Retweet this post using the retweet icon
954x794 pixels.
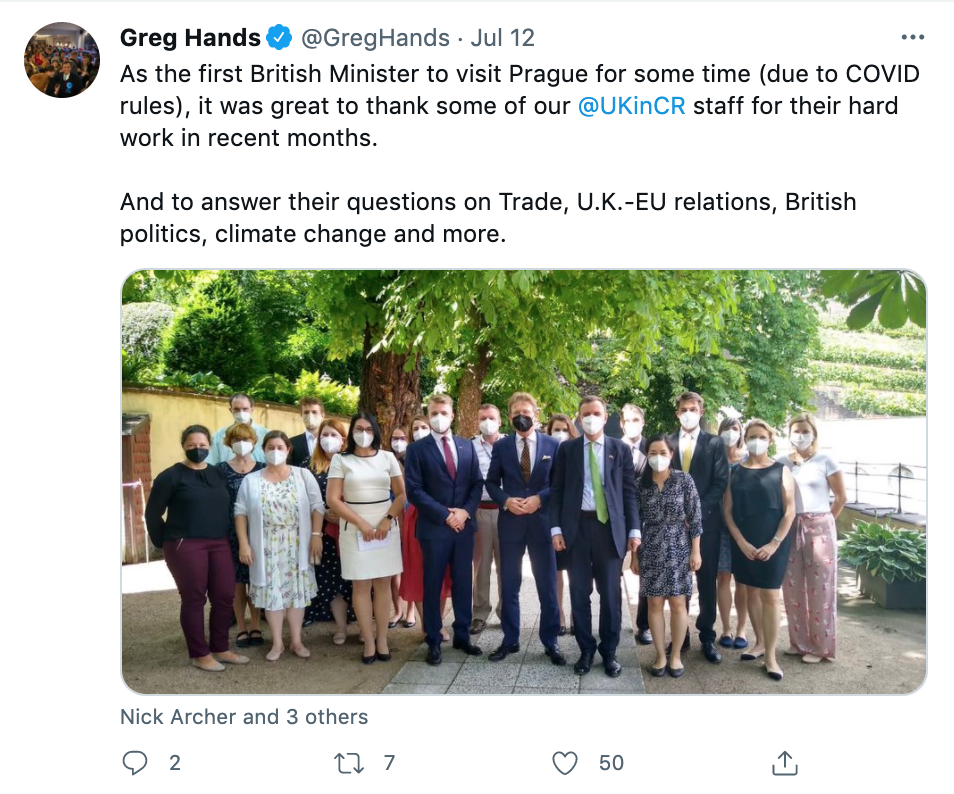pyautogui.click(x=348, y=763)
